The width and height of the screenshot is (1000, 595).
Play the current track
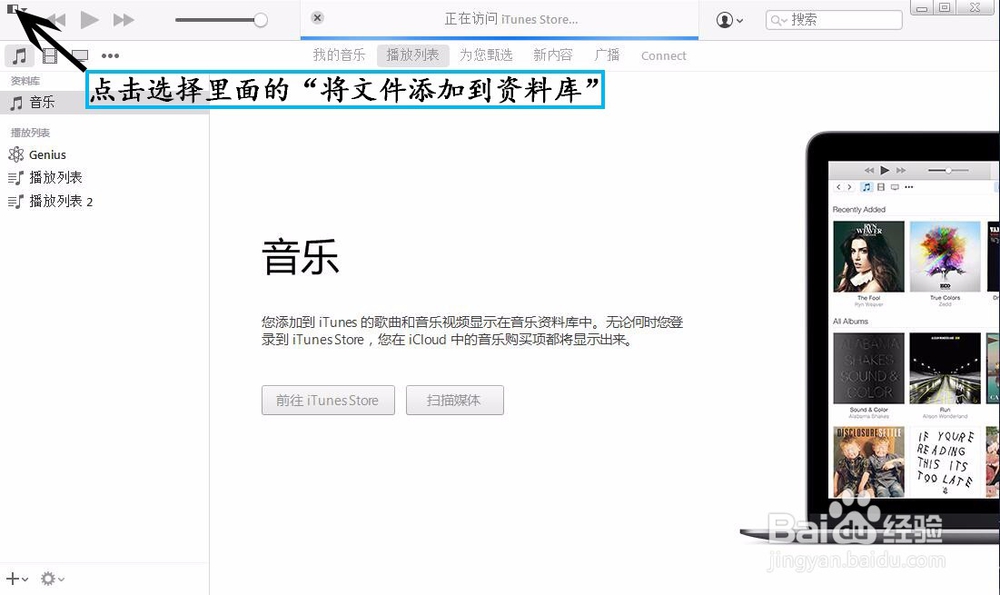(89, 20)
